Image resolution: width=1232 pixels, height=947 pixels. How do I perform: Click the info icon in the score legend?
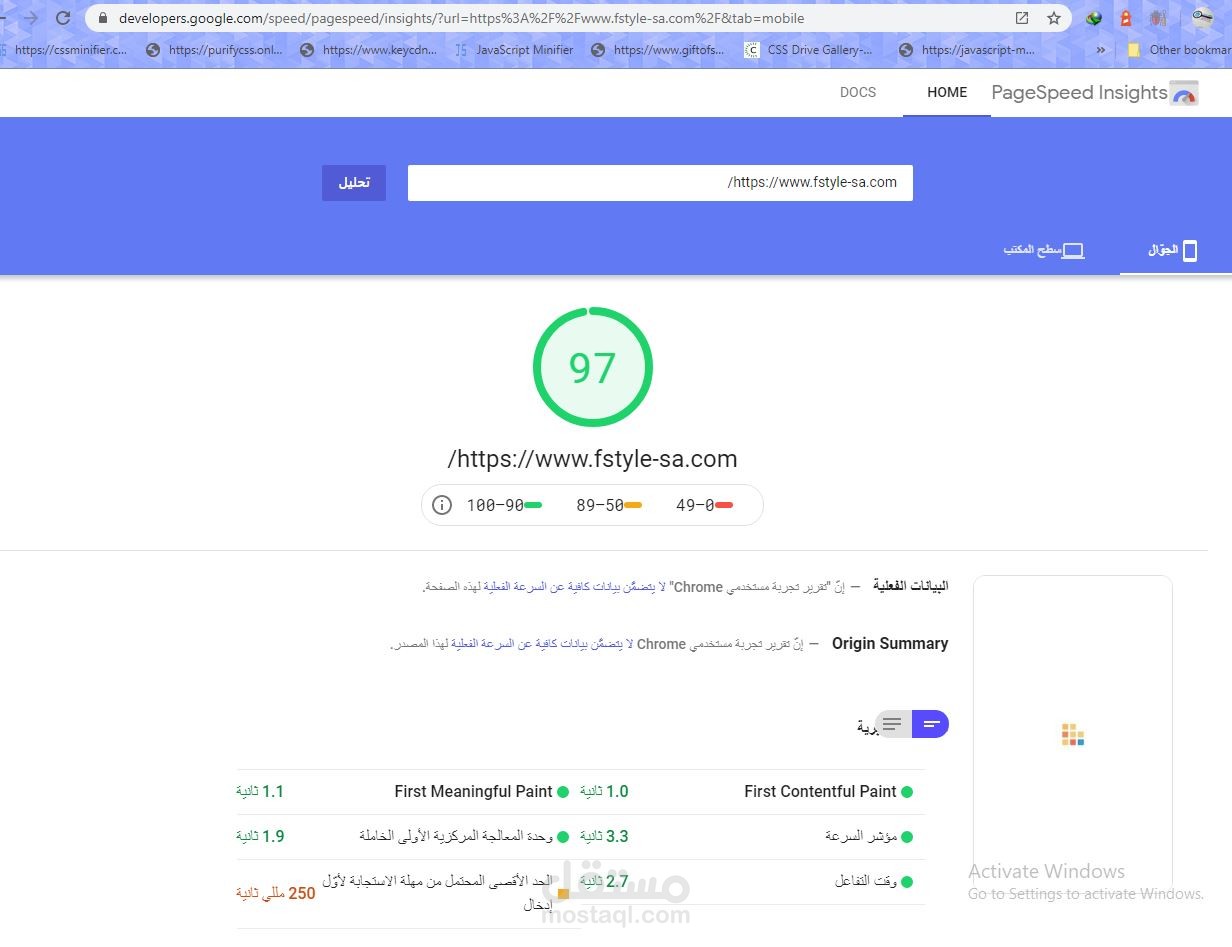(442, 505)
